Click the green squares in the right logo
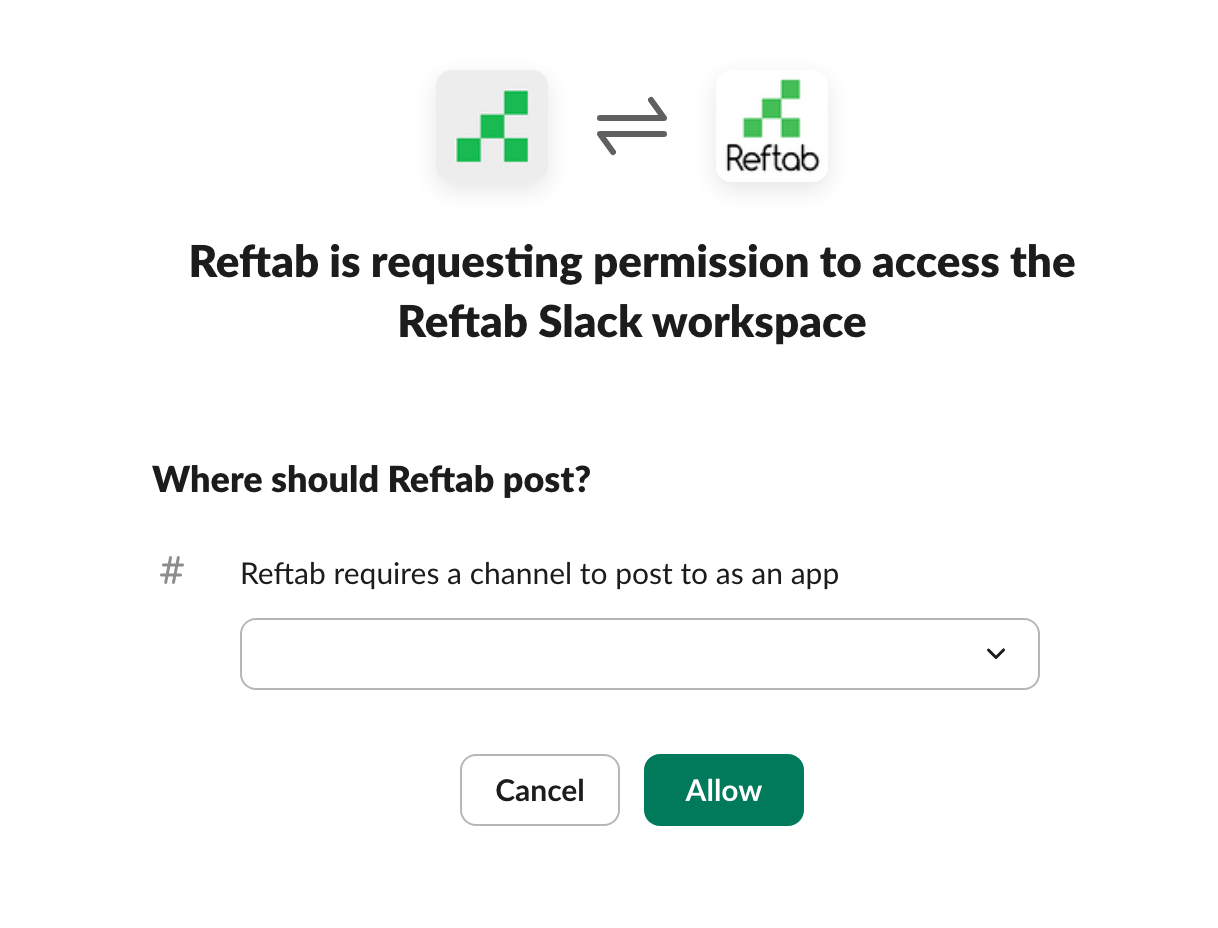1218x928 pixels. 772,108
